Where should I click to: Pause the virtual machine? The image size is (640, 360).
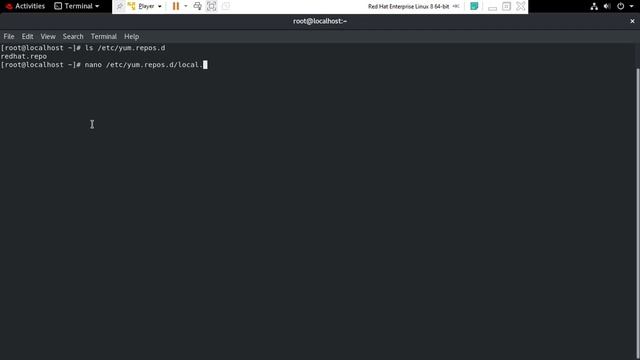coord(176,6)
